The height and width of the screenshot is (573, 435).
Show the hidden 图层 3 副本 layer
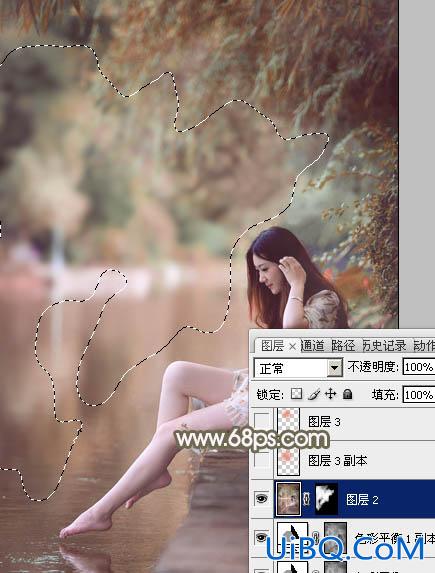point(262,460)
